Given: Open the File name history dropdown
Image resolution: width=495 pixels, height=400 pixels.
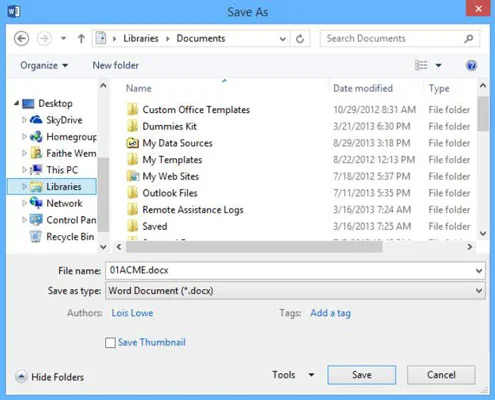Looking at the screenshot, I should 479,271.
